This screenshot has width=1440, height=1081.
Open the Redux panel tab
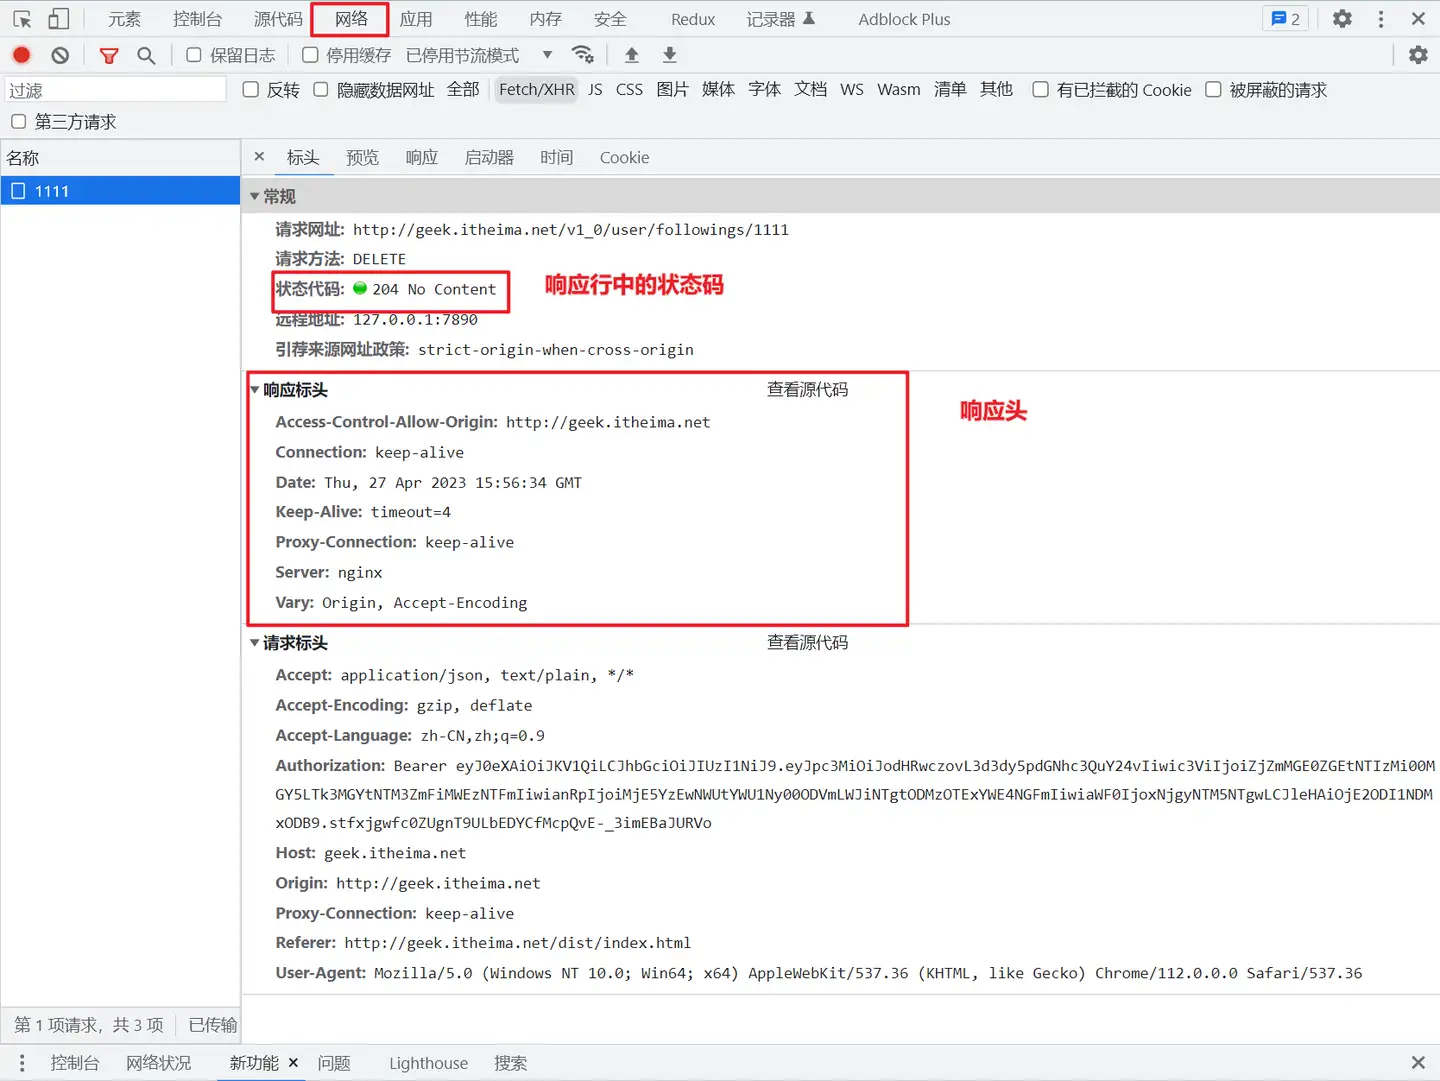693,19
